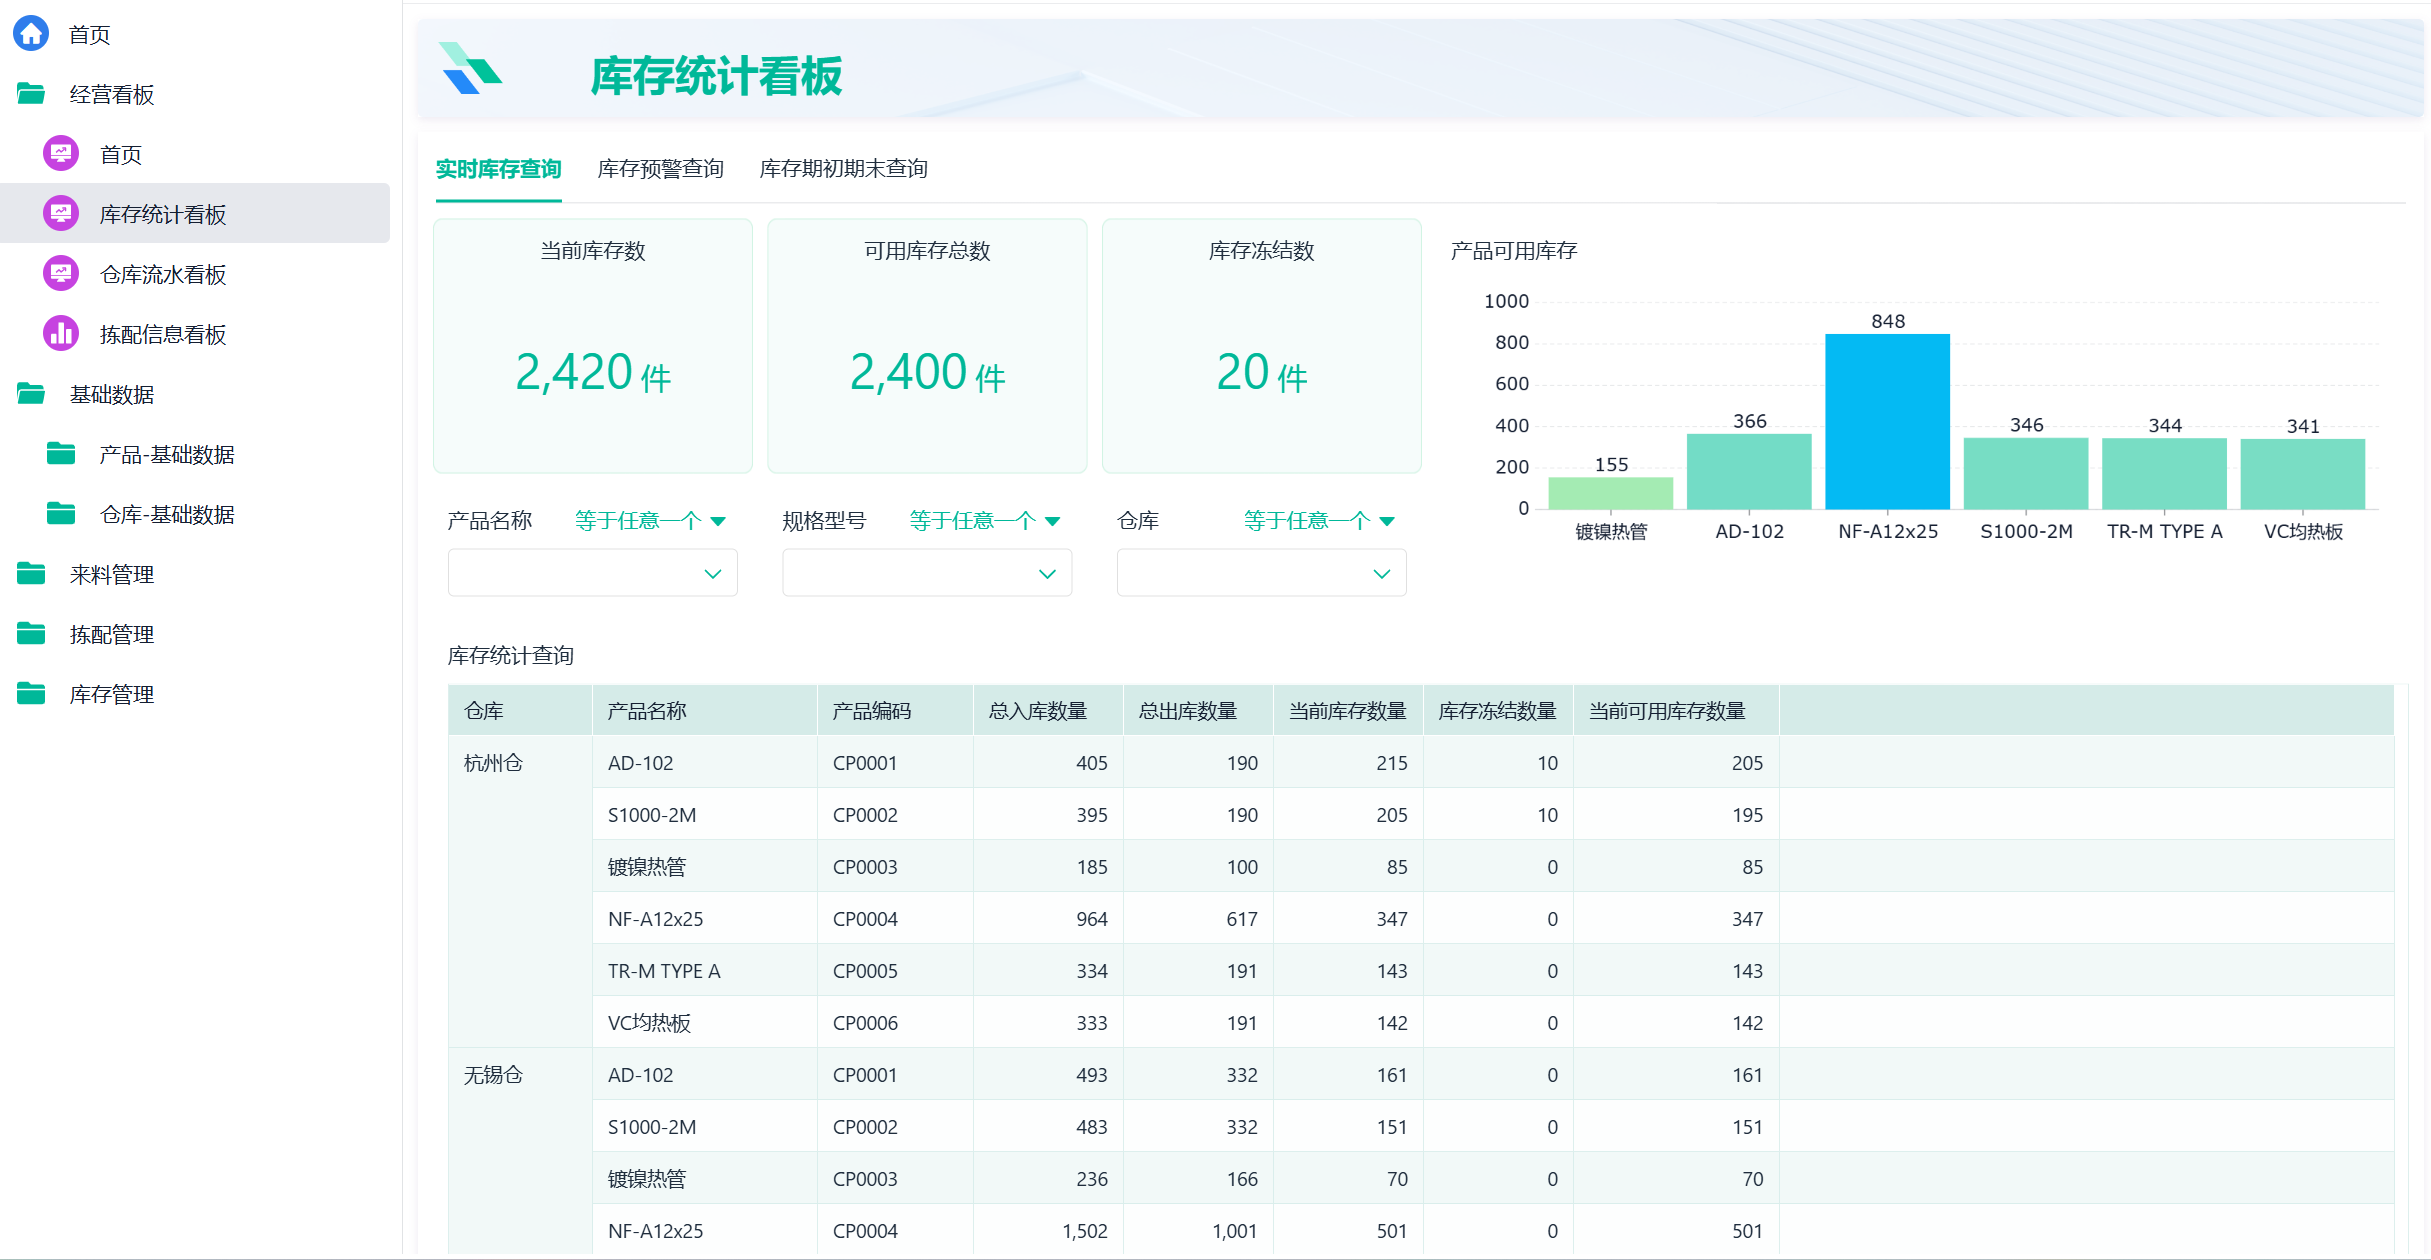
Task: Click the blue home icon in sidebar
Action: (31, 34)
